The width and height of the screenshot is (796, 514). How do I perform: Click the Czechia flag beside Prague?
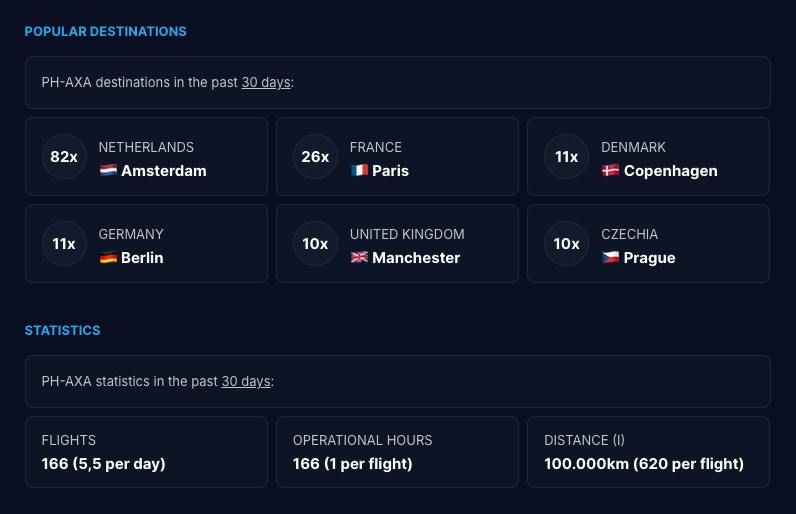click(610, 258)
